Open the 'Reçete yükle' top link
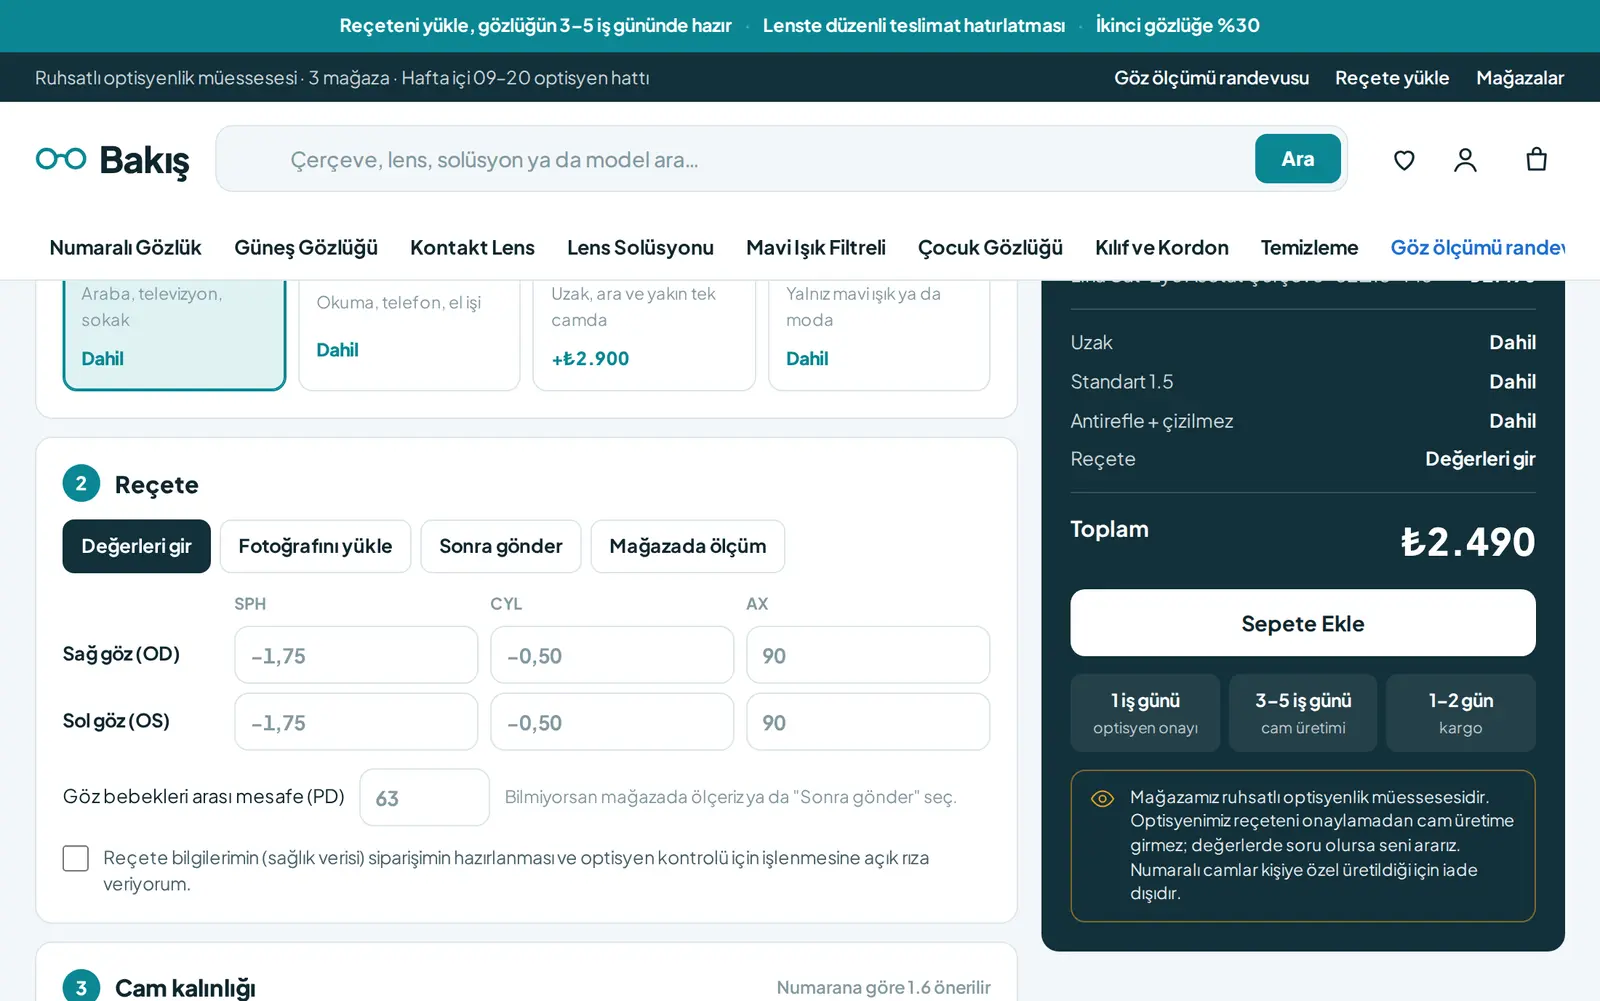The width and height of the screenshot is (1600, 1001). 1392,78
